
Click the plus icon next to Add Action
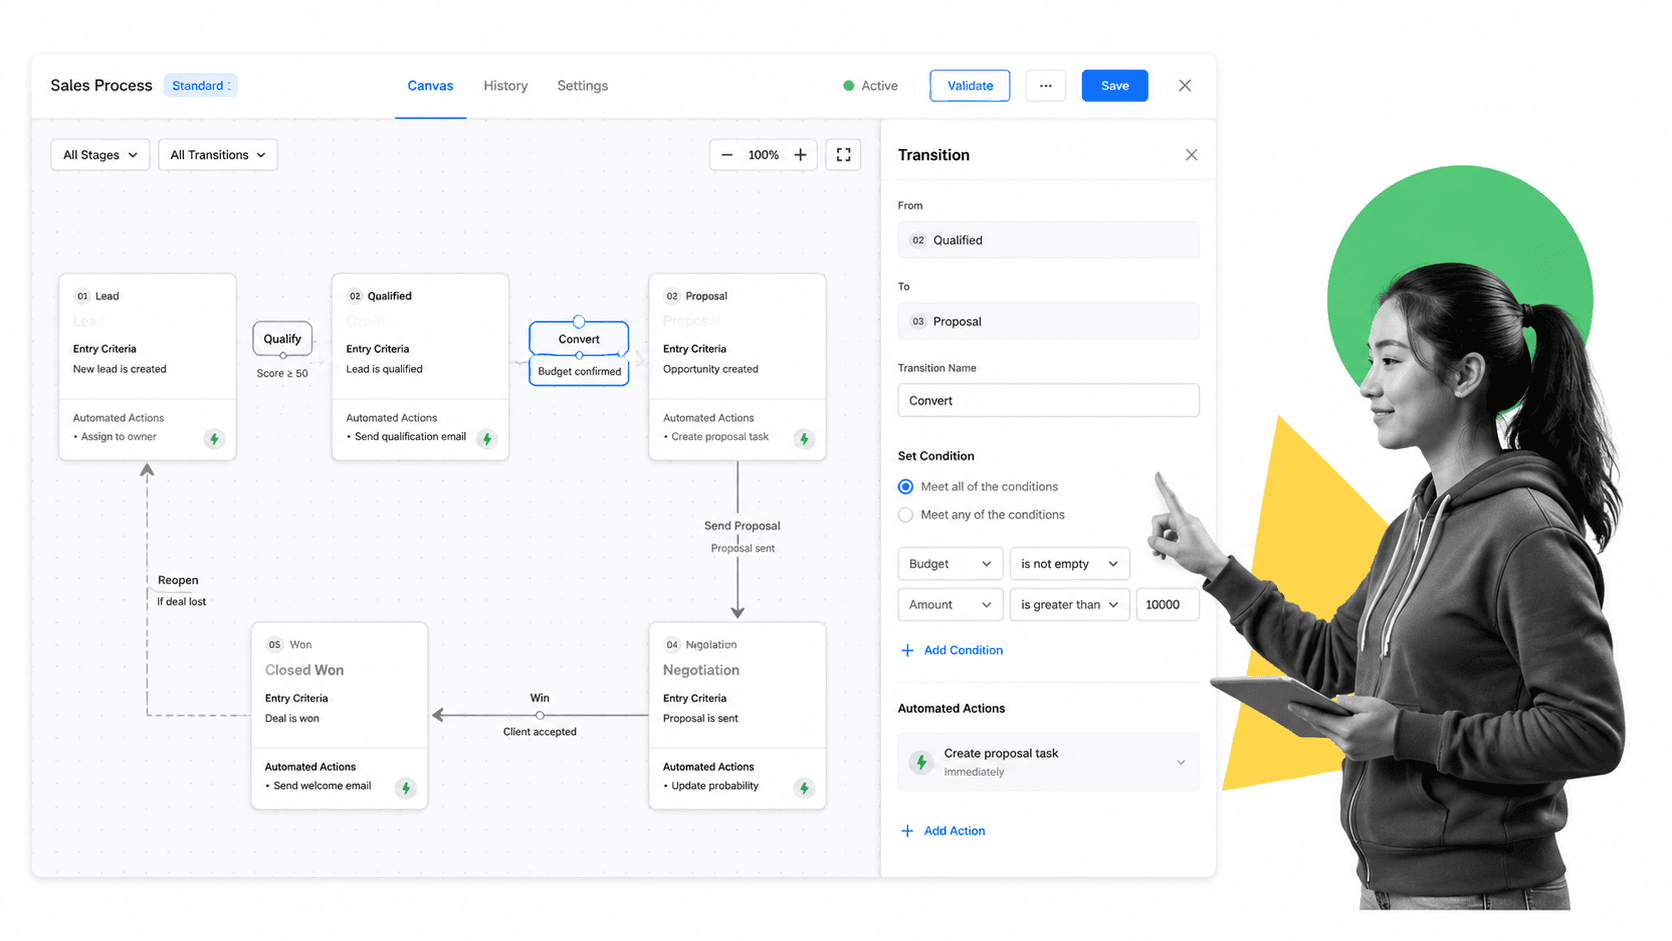(x=907, y=831)
